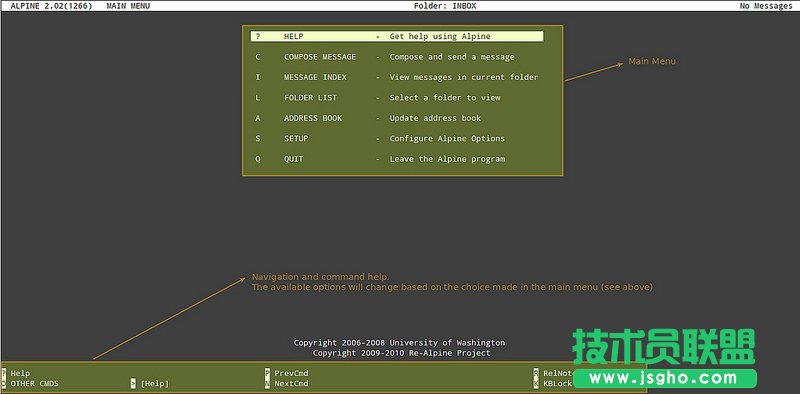Click the 'A' shortcut letter for Address Book

tap(258, 118)
